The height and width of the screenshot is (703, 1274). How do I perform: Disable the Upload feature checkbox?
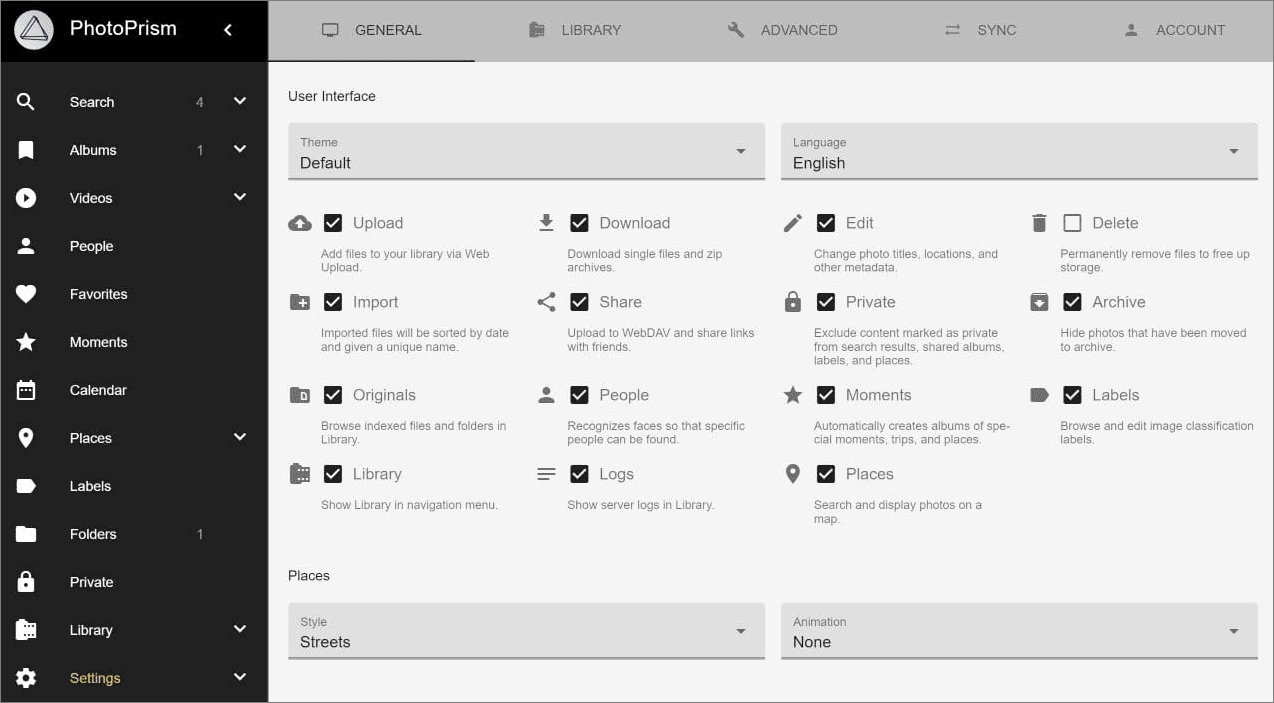(x=333, y=222)
